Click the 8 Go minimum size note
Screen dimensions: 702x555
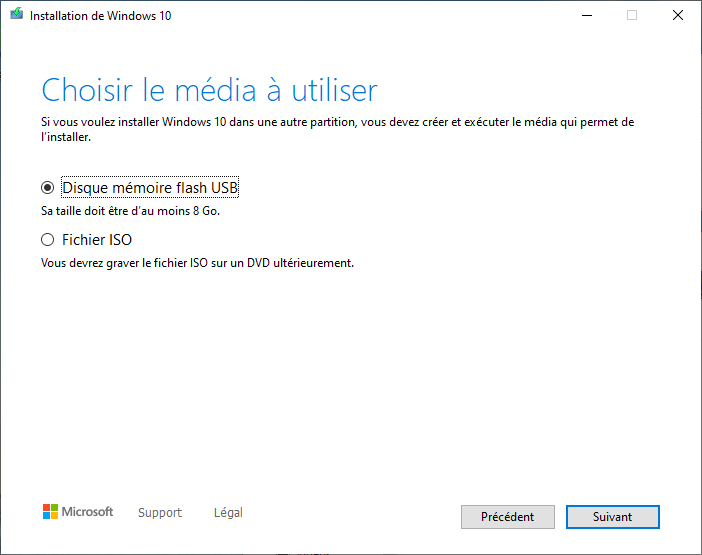coord(130,211)
